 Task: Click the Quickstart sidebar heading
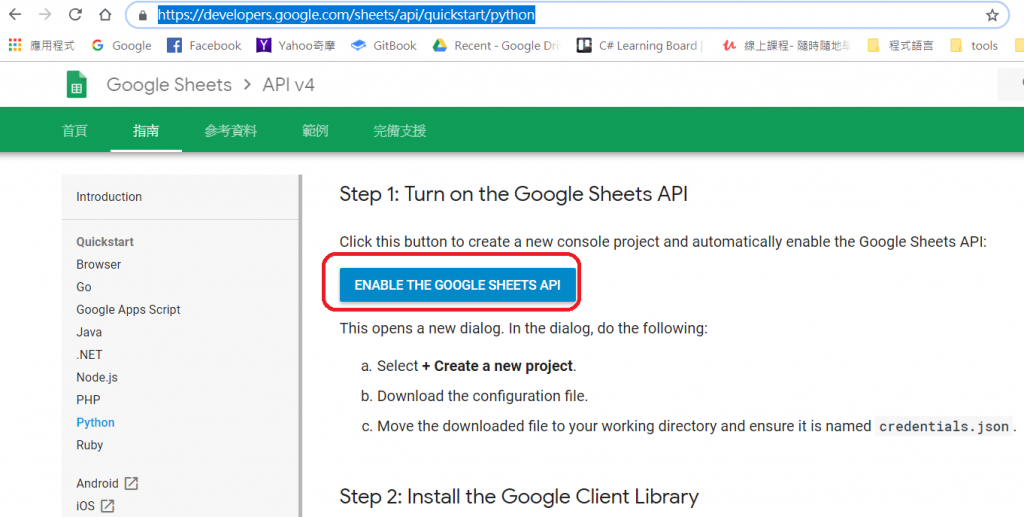click(x=105, y=242)
